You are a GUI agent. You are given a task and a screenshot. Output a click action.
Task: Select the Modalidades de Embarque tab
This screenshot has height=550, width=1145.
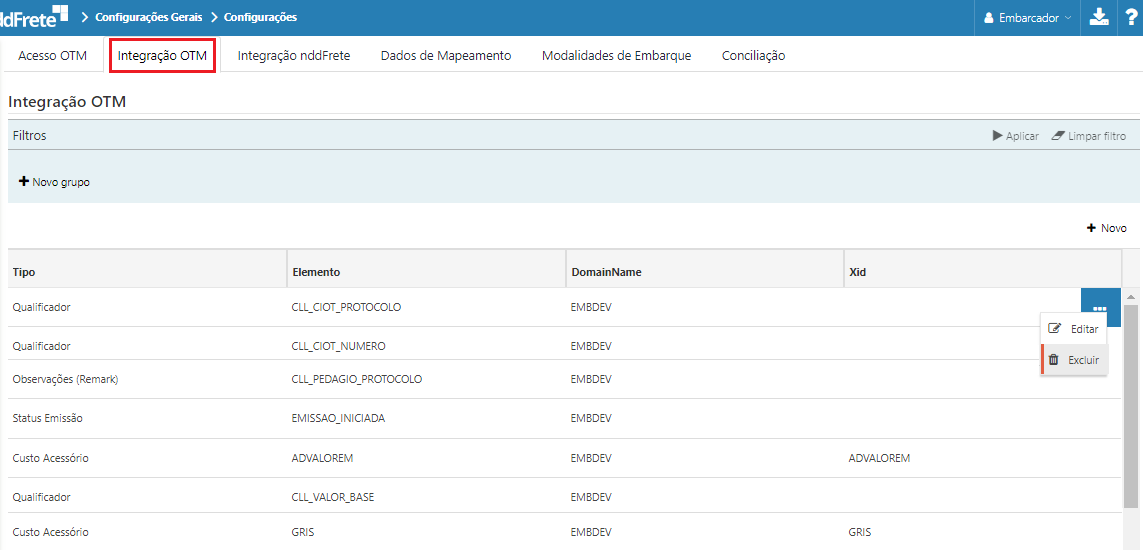tap(616, 56)
